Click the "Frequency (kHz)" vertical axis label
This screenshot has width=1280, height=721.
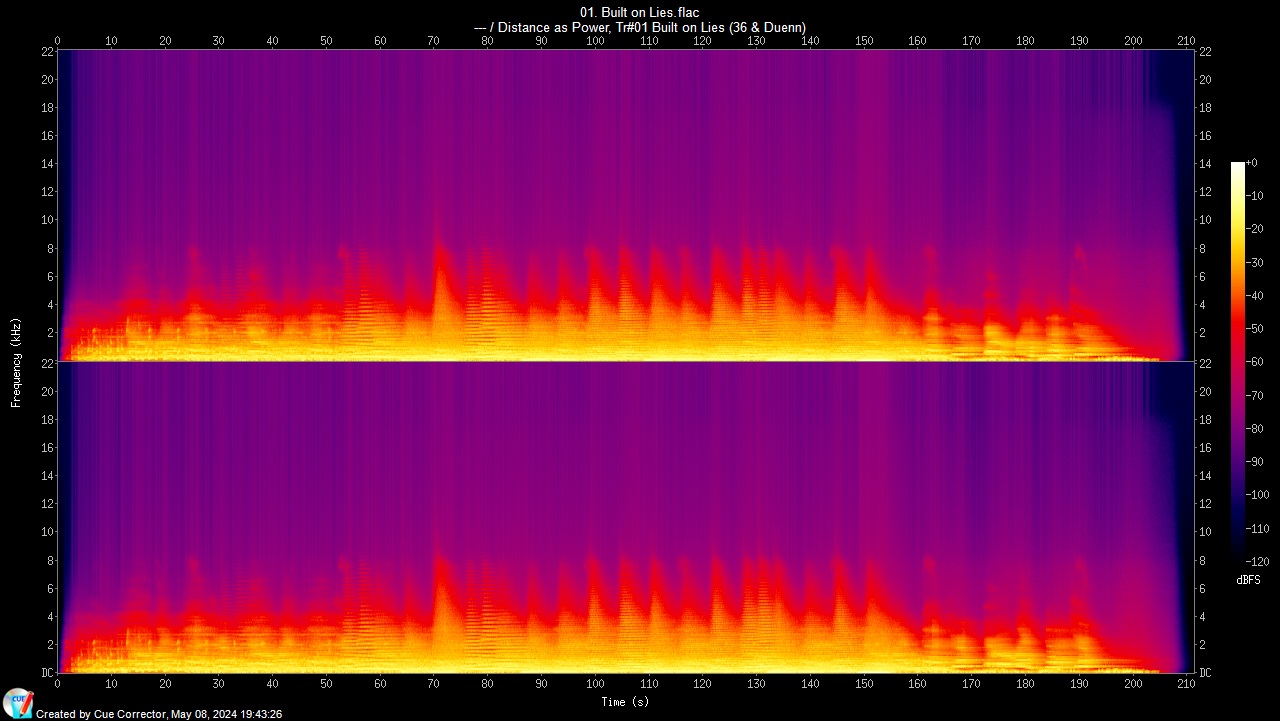(x=17, y=360)
